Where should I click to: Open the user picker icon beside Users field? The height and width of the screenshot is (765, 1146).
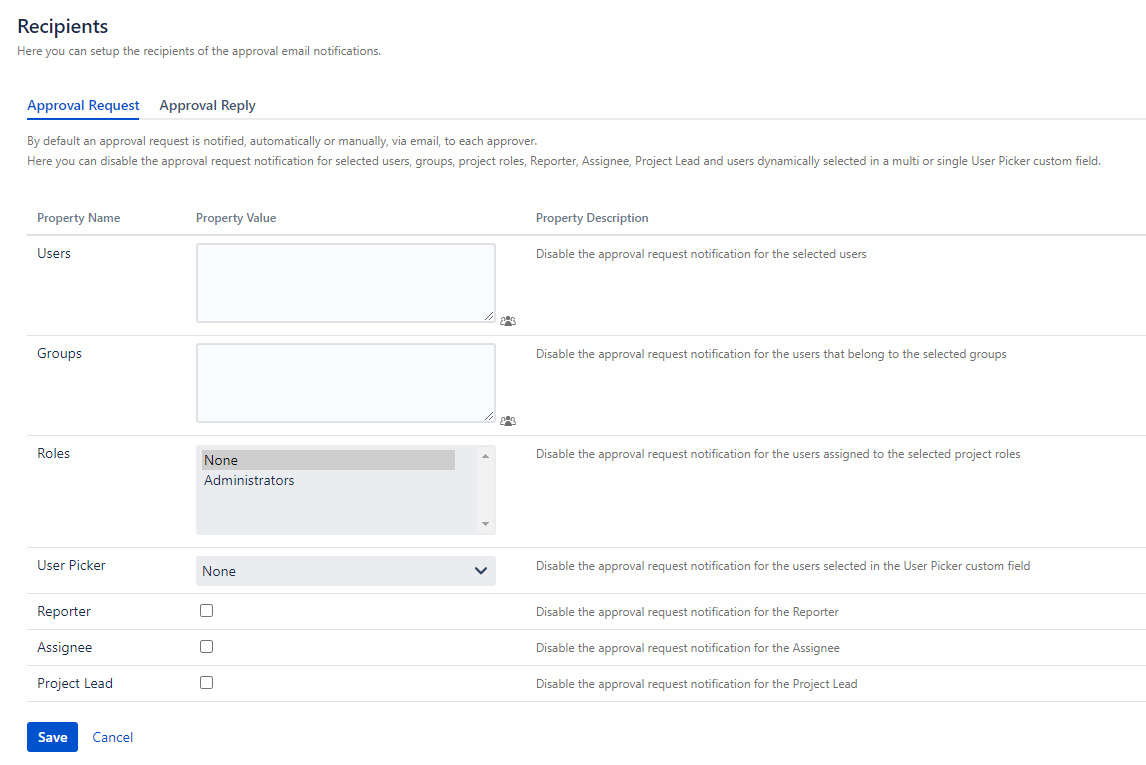(x=508, y=321)
